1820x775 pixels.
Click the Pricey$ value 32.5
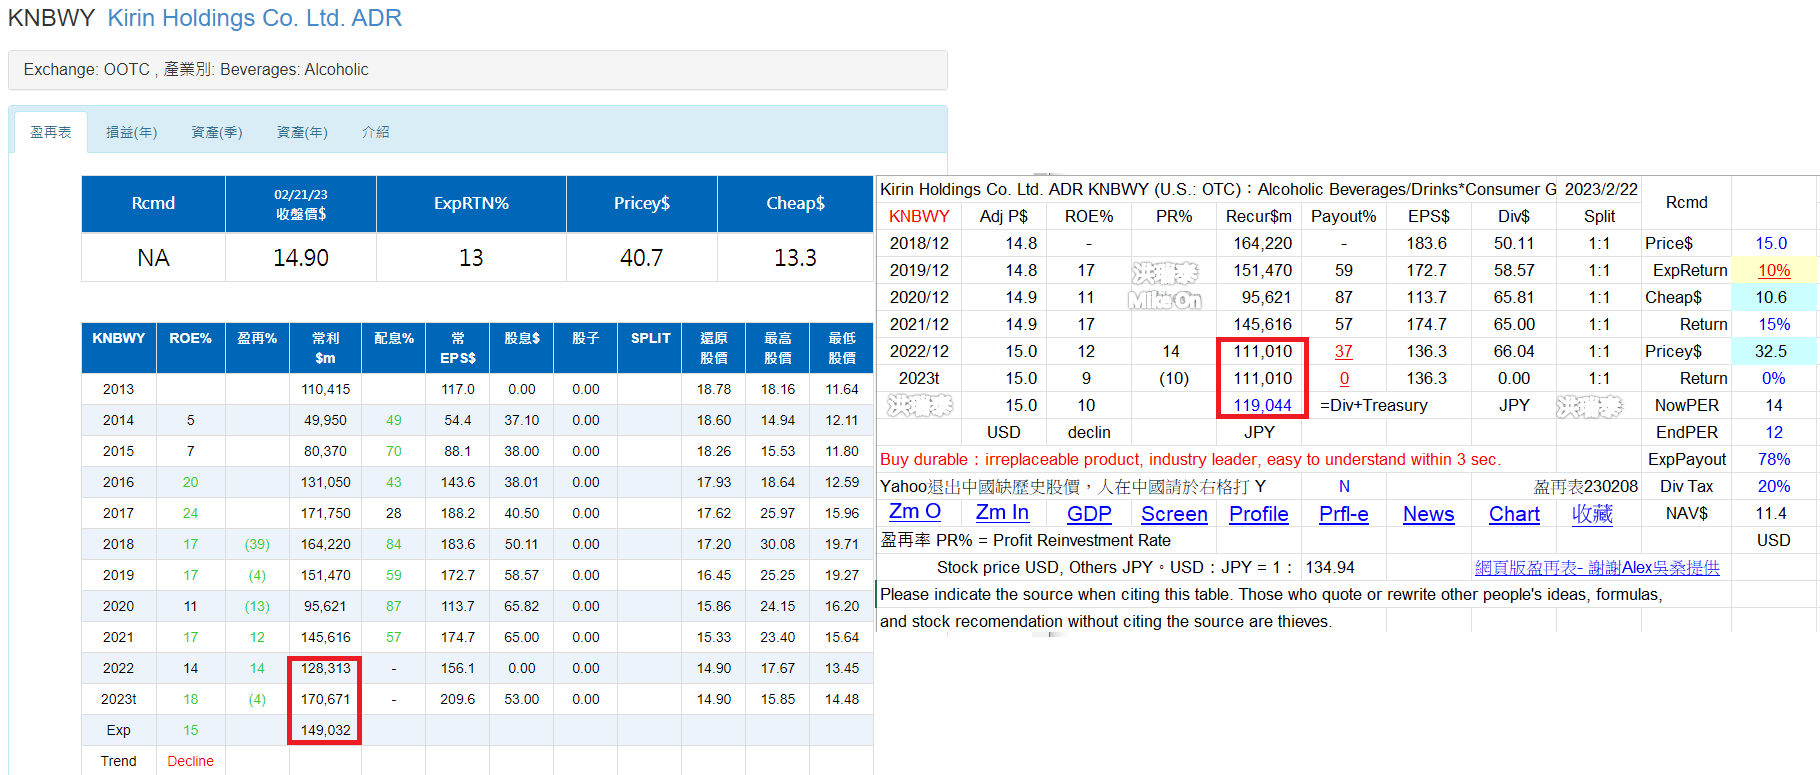1771,351
